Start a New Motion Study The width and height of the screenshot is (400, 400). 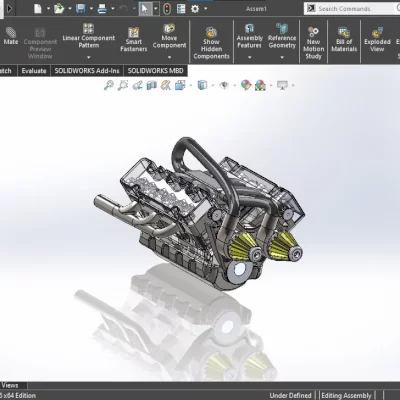(x=313, y=43)
